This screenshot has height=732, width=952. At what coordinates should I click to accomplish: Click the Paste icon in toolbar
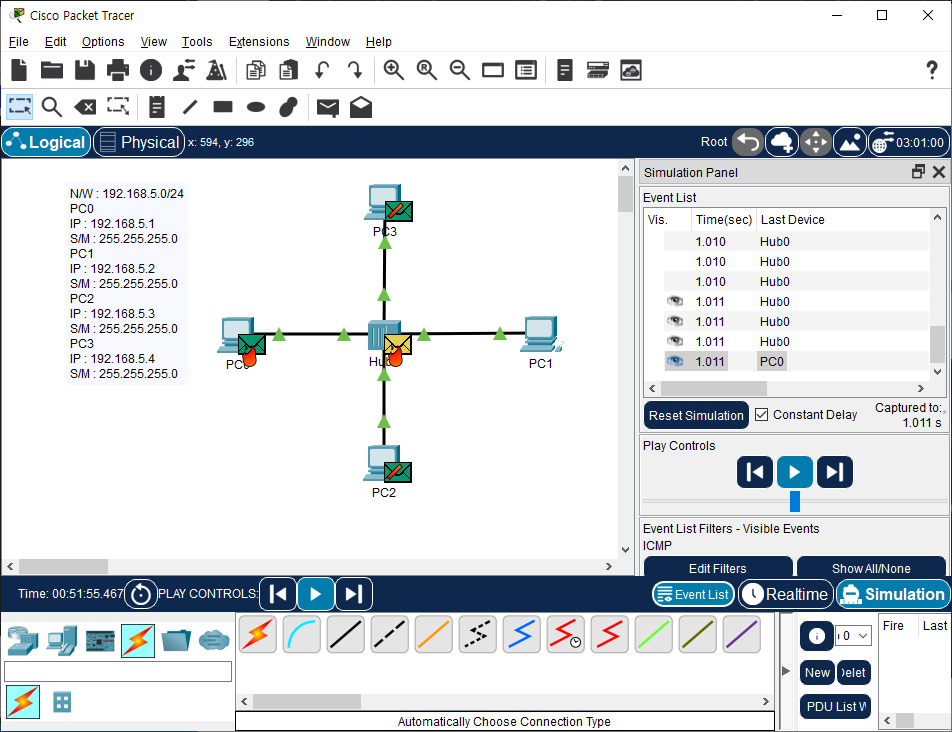(288, 70)
